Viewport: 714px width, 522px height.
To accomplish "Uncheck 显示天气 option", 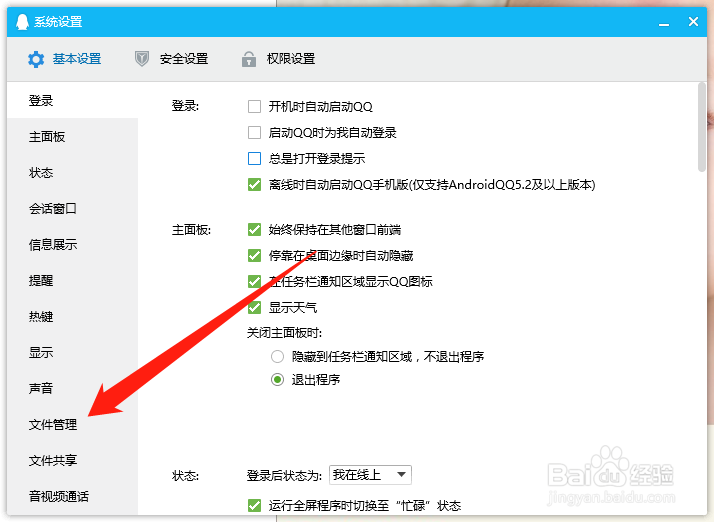I will [255, 307].
